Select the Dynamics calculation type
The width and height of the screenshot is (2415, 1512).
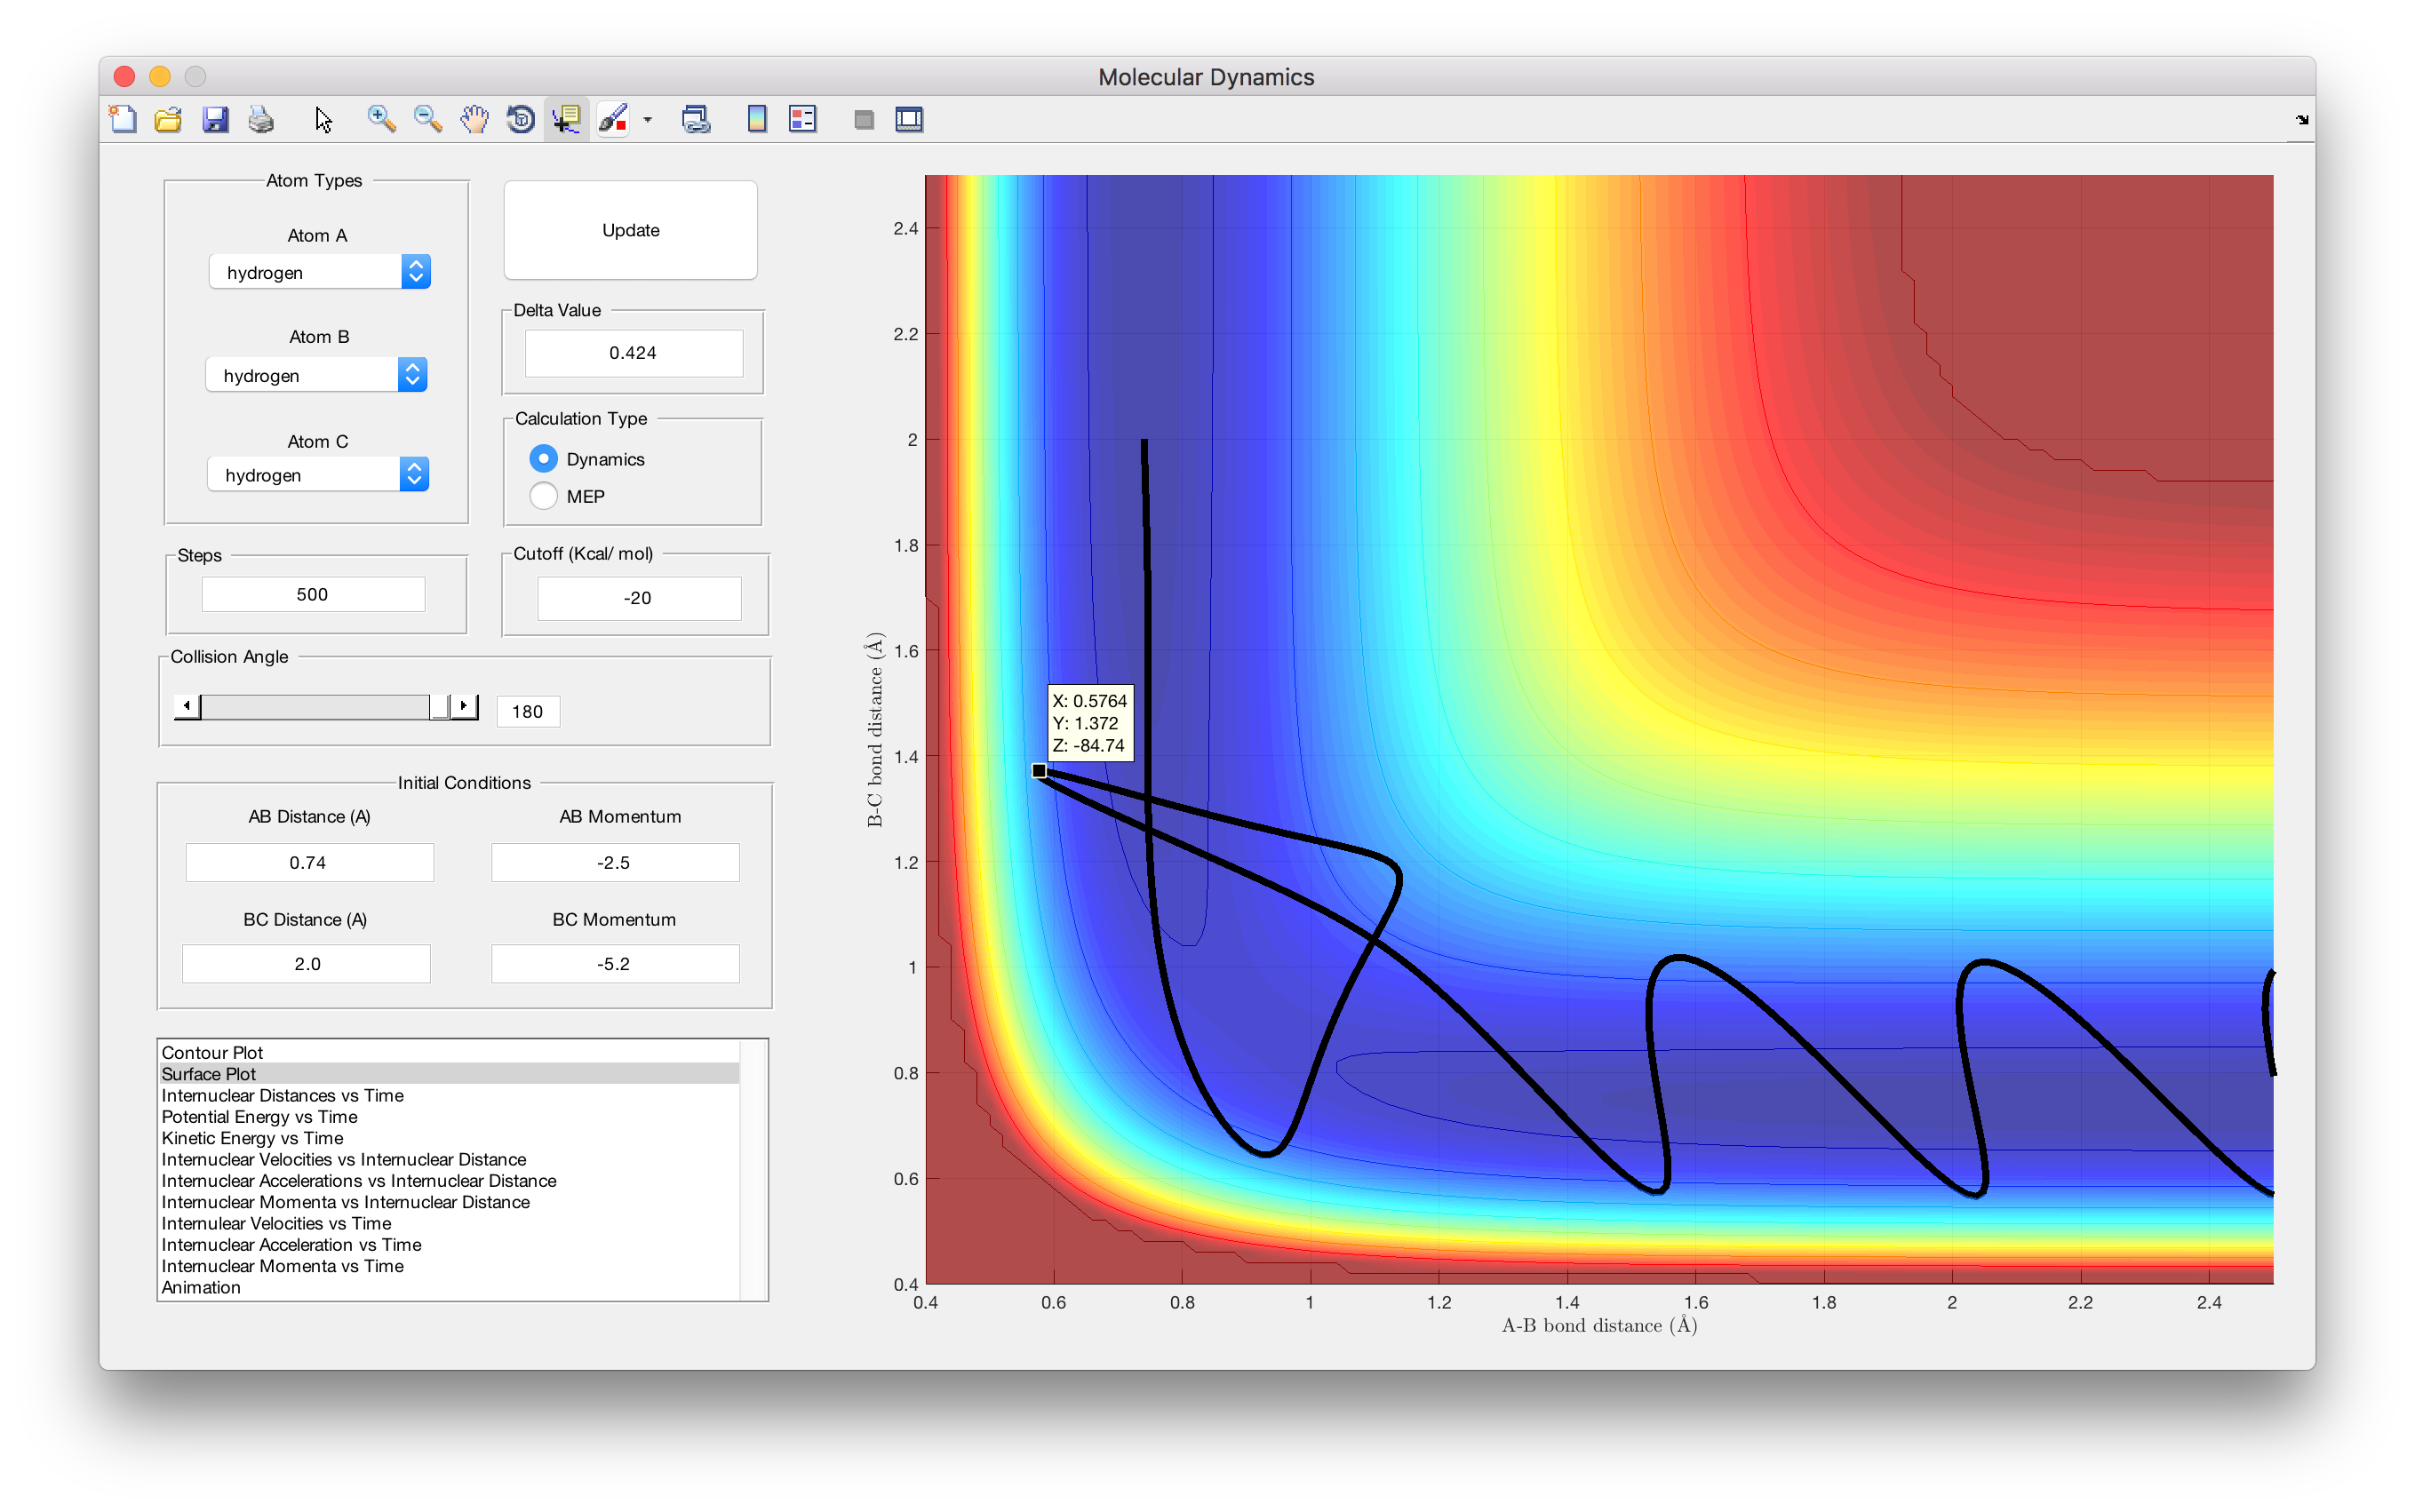543,459
